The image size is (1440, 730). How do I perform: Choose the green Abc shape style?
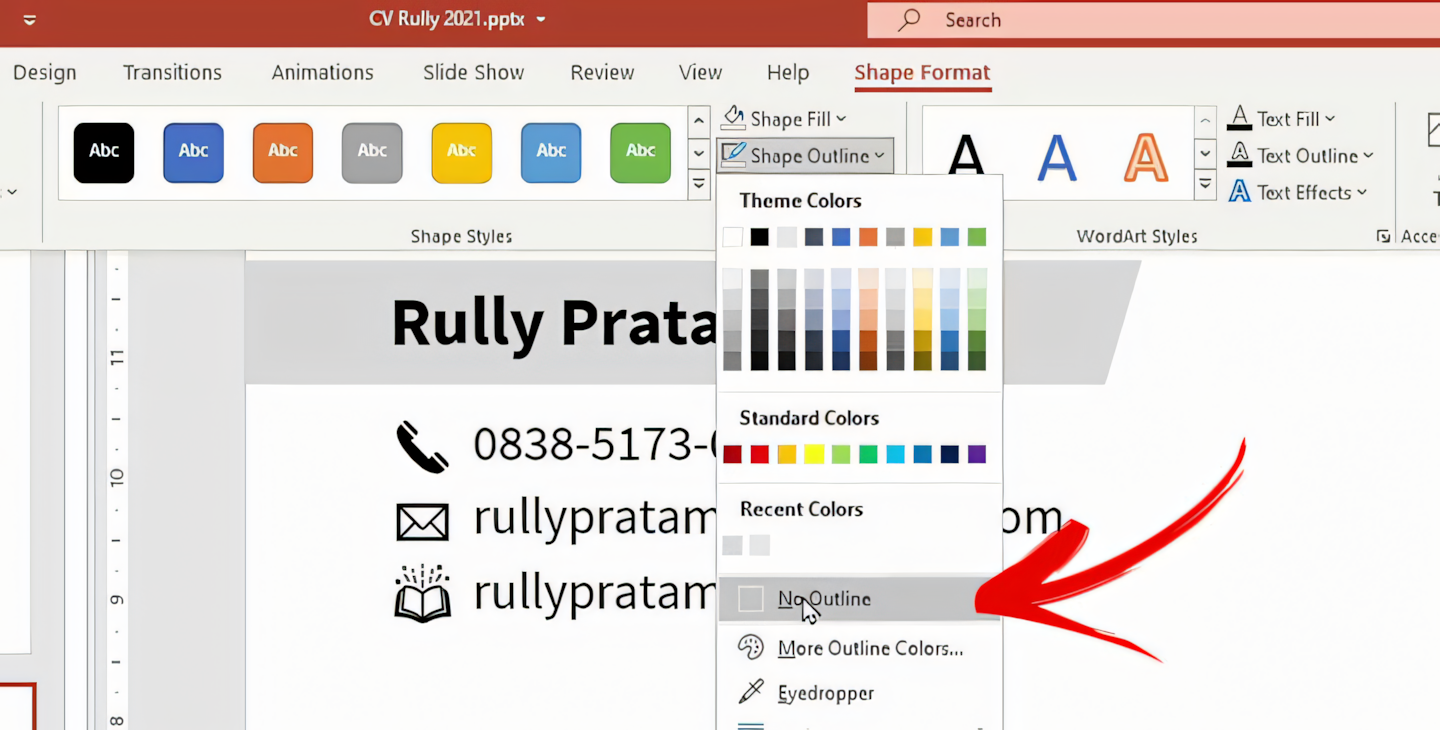point(640,152)
